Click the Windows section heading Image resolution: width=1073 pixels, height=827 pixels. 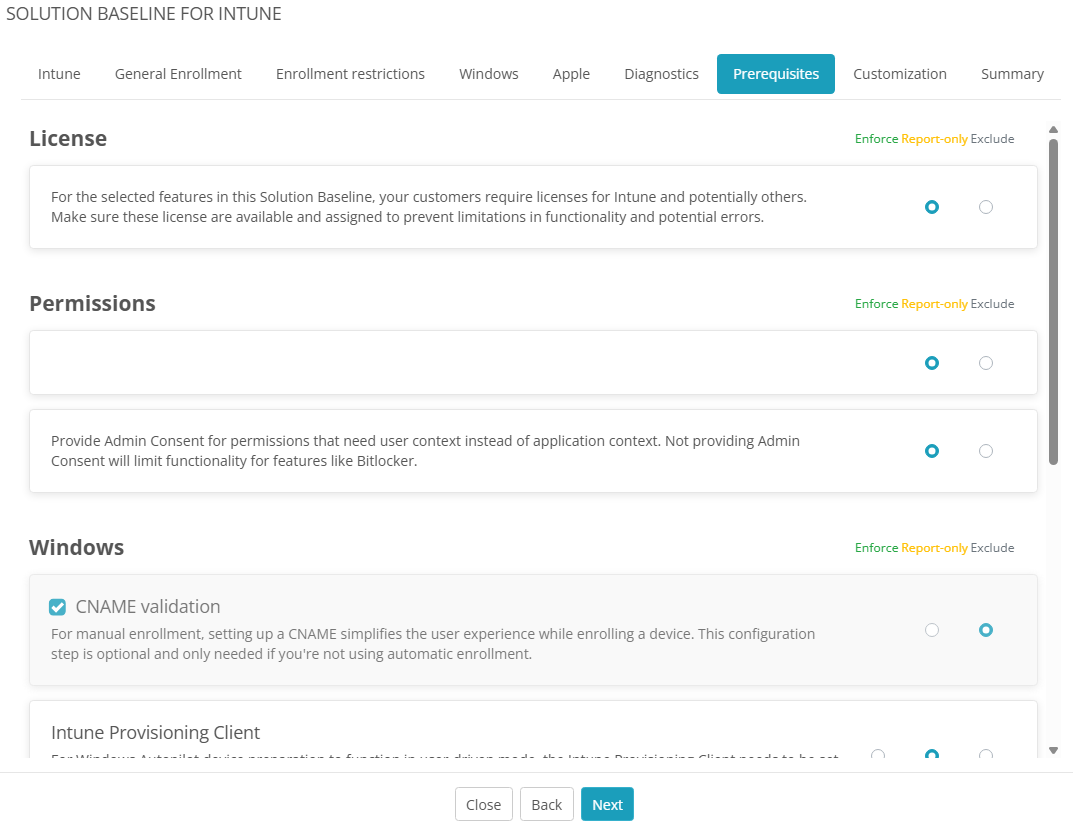(x=77, y=548)
